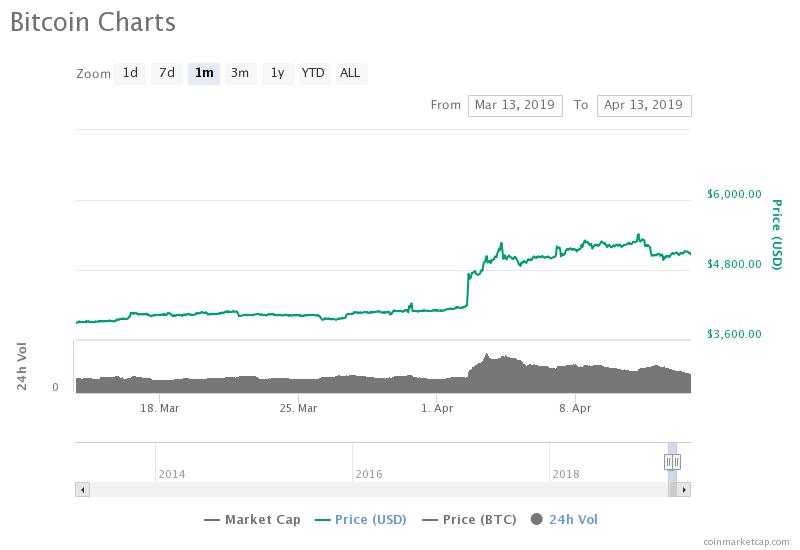The image size is (800, 550).
Task: Set the zoom to 1y
Action: [277, 73]
